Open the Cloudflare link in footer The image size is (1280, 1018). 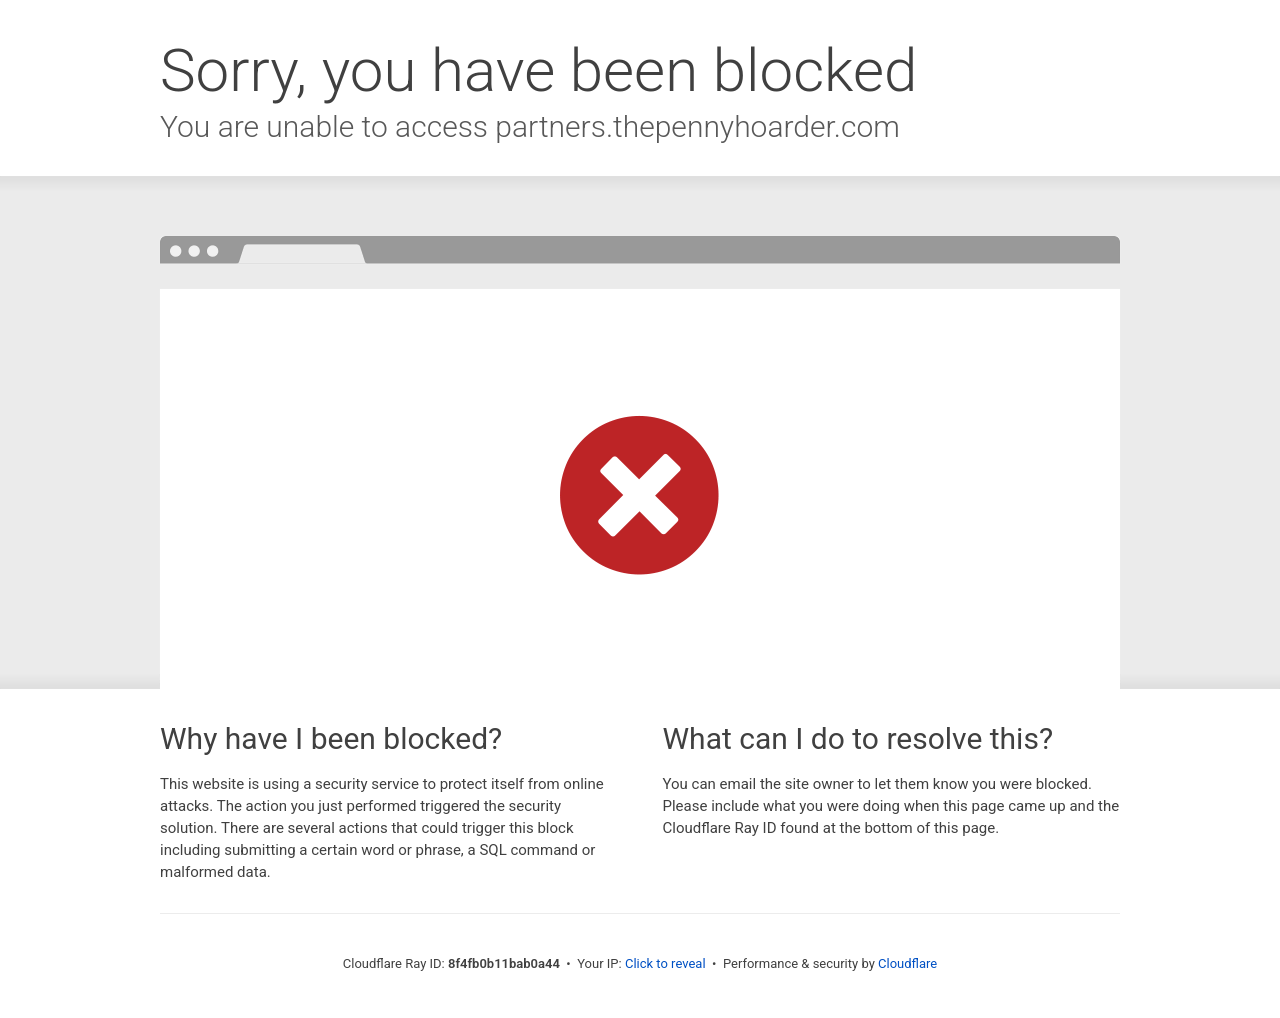[907, 964]
